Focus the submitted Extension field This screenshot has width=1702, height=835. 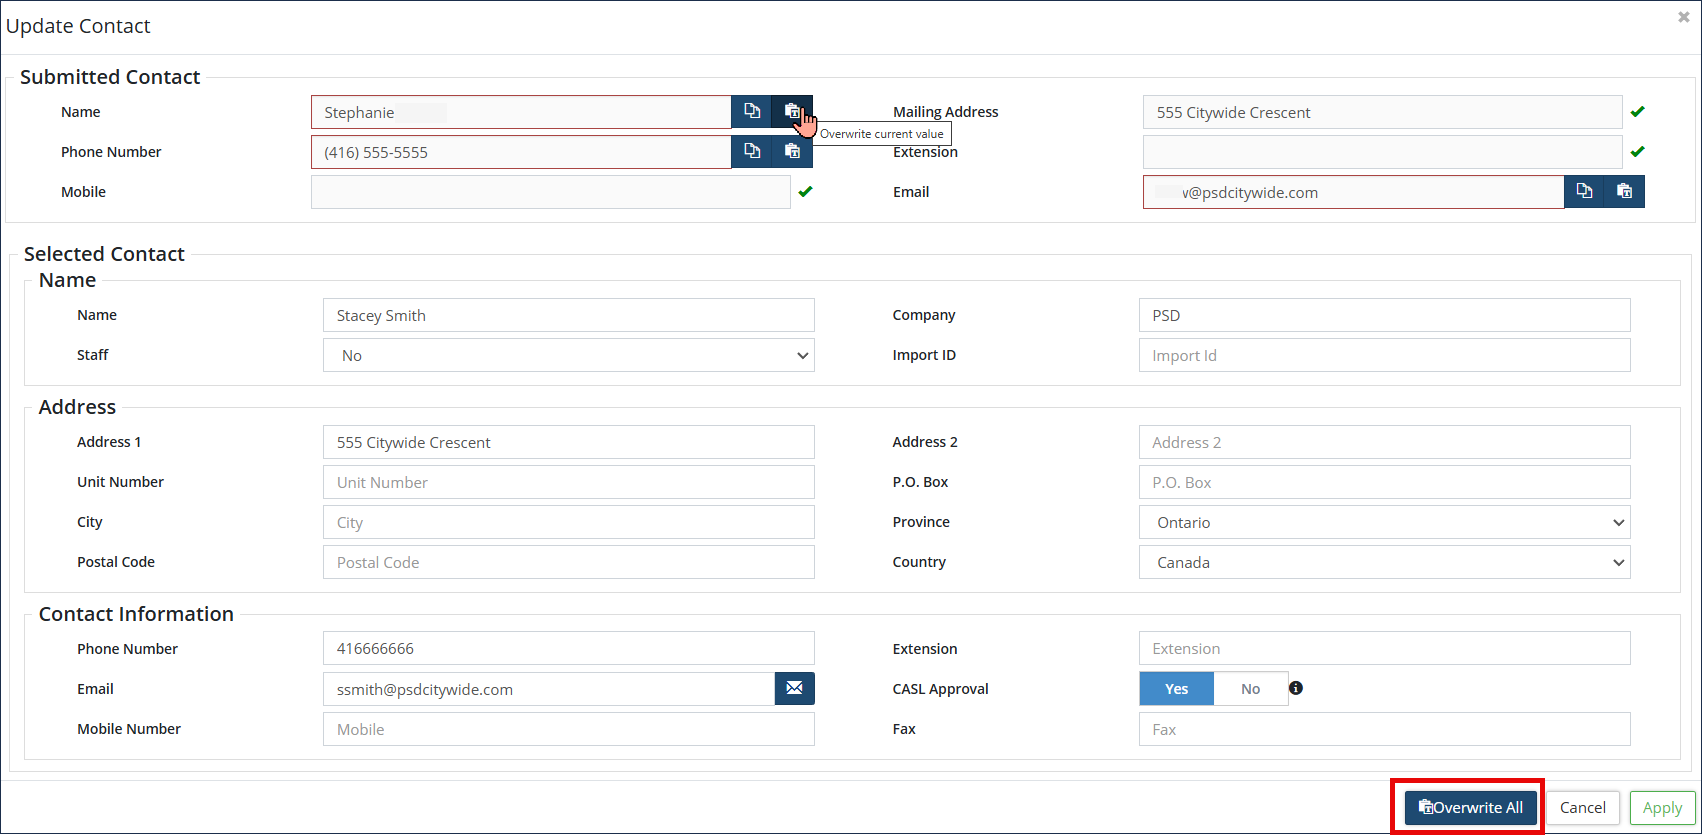[x=1383, y=152]
